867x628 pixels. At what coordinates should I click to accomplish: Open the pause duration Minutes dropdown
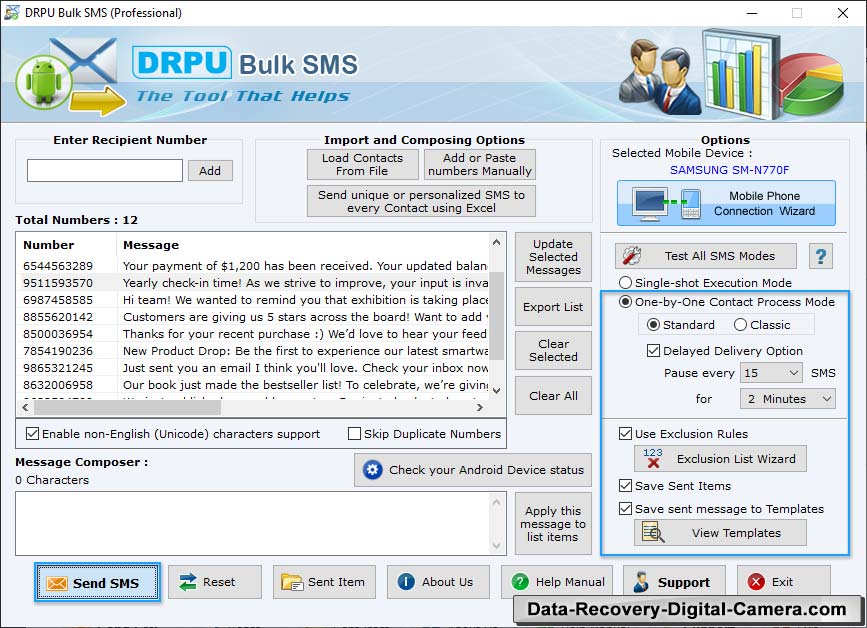coord(787,399)
